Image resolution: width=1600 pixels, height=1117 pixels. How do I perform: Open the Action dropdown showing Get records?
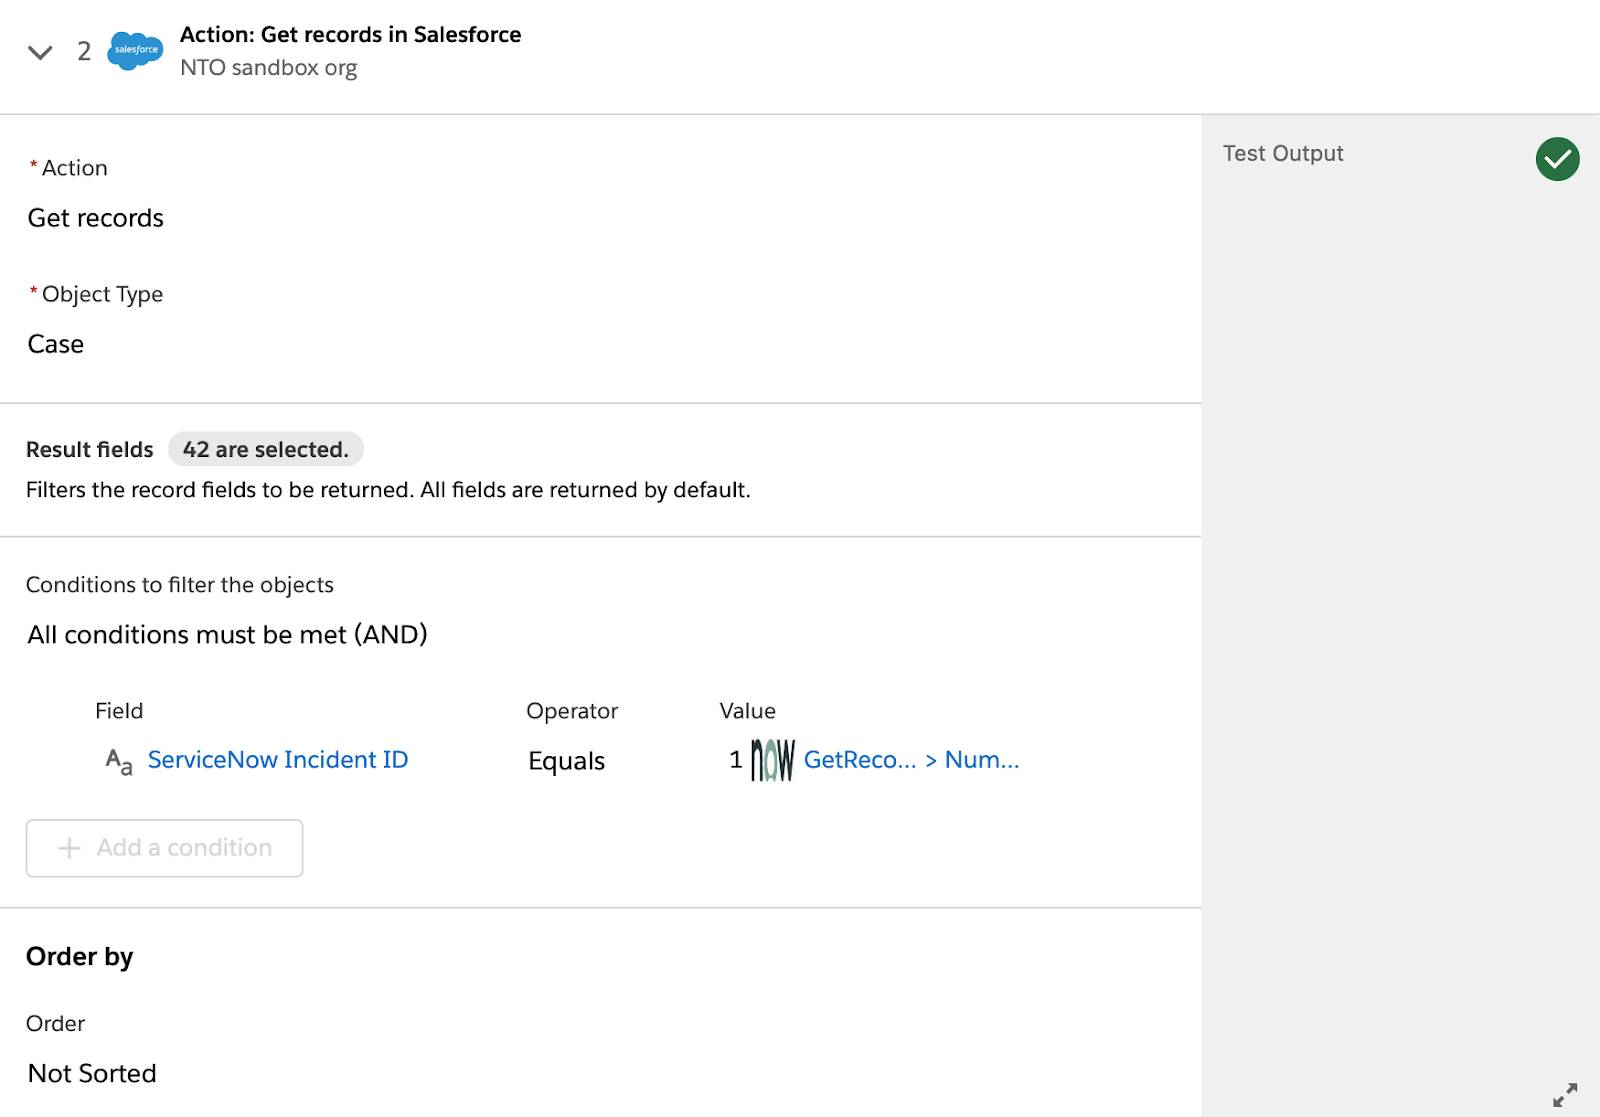(96, 218)
